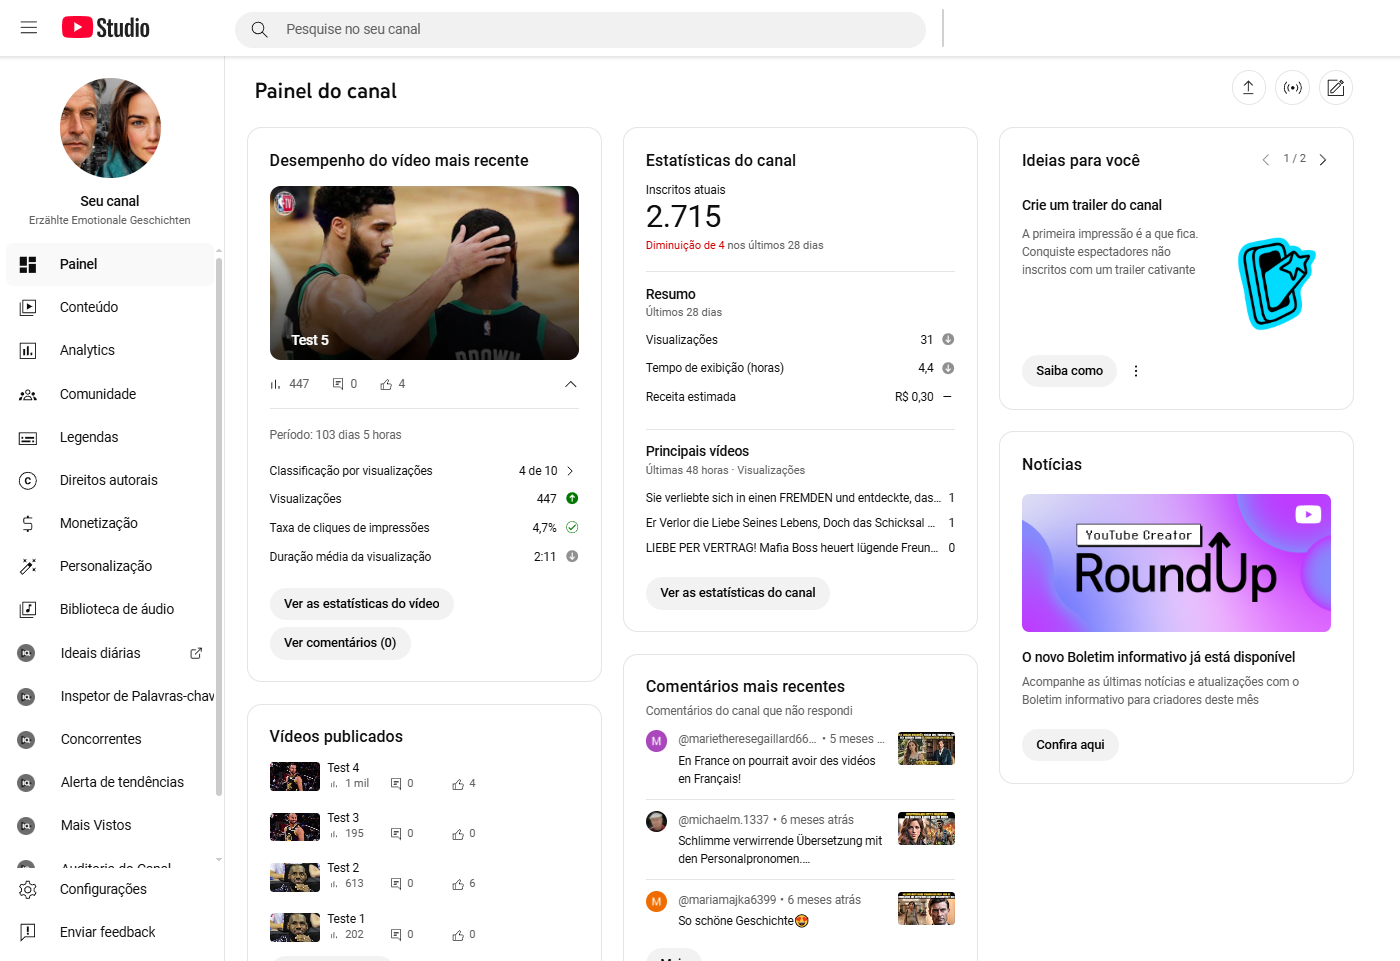Open Legendas in the sidebar

pyautogui.click(x=109, y=437)
